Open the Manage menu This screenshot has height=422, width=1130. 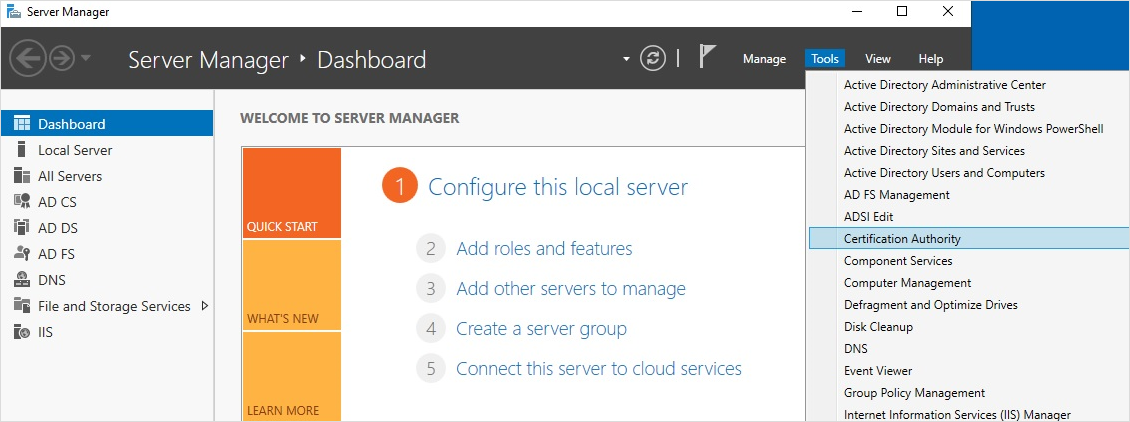point(764,59)
